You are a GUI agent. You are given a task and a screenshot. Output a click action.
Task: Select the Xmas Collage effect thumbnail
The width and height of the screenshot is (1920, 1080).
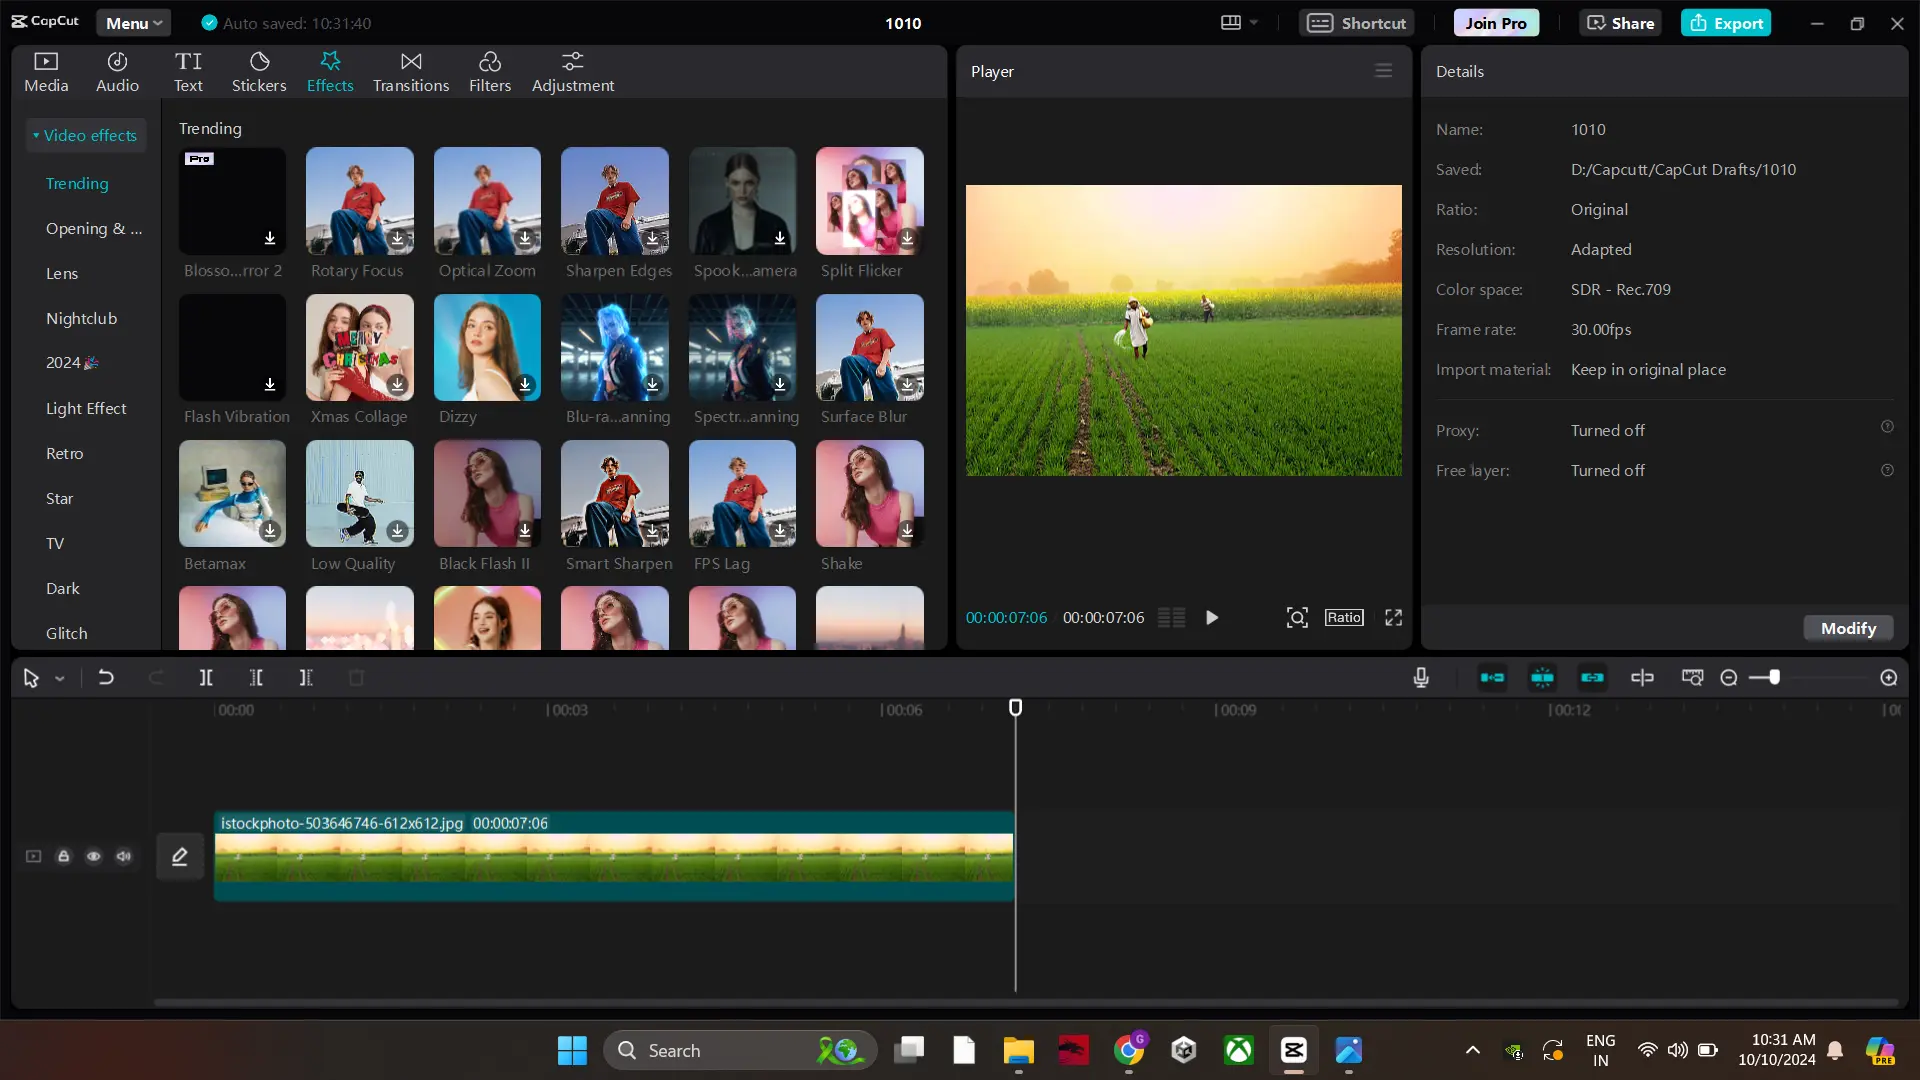pyautogui.click(x=360, y=347)
